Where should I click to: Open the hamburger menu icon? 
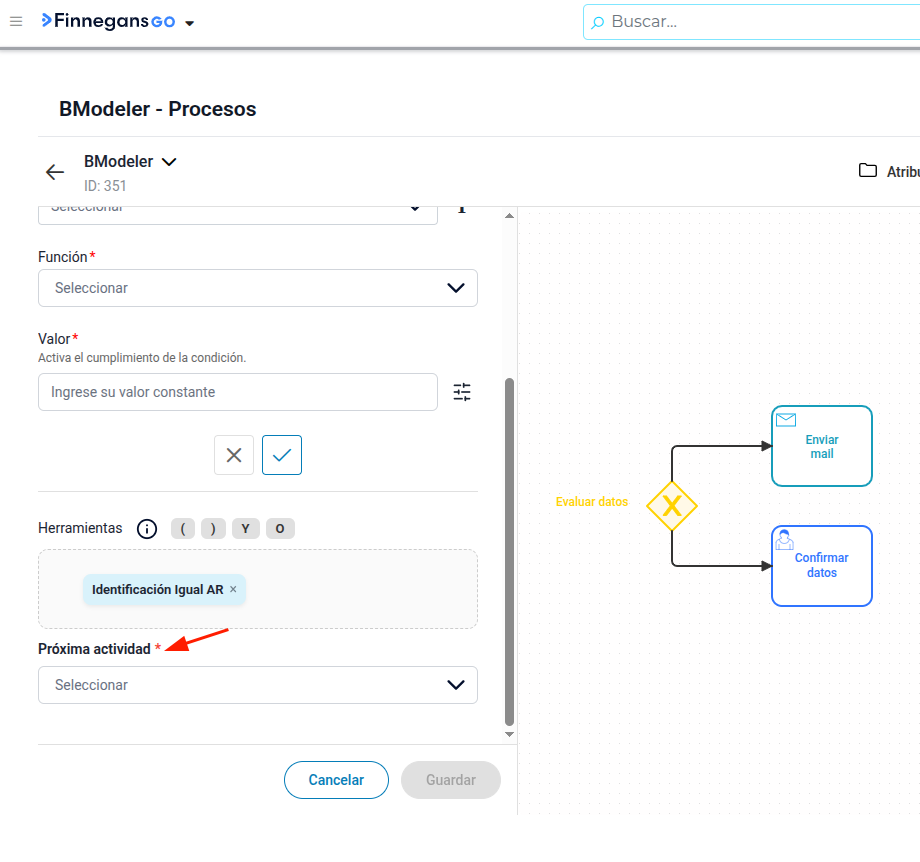click(16, 22)
